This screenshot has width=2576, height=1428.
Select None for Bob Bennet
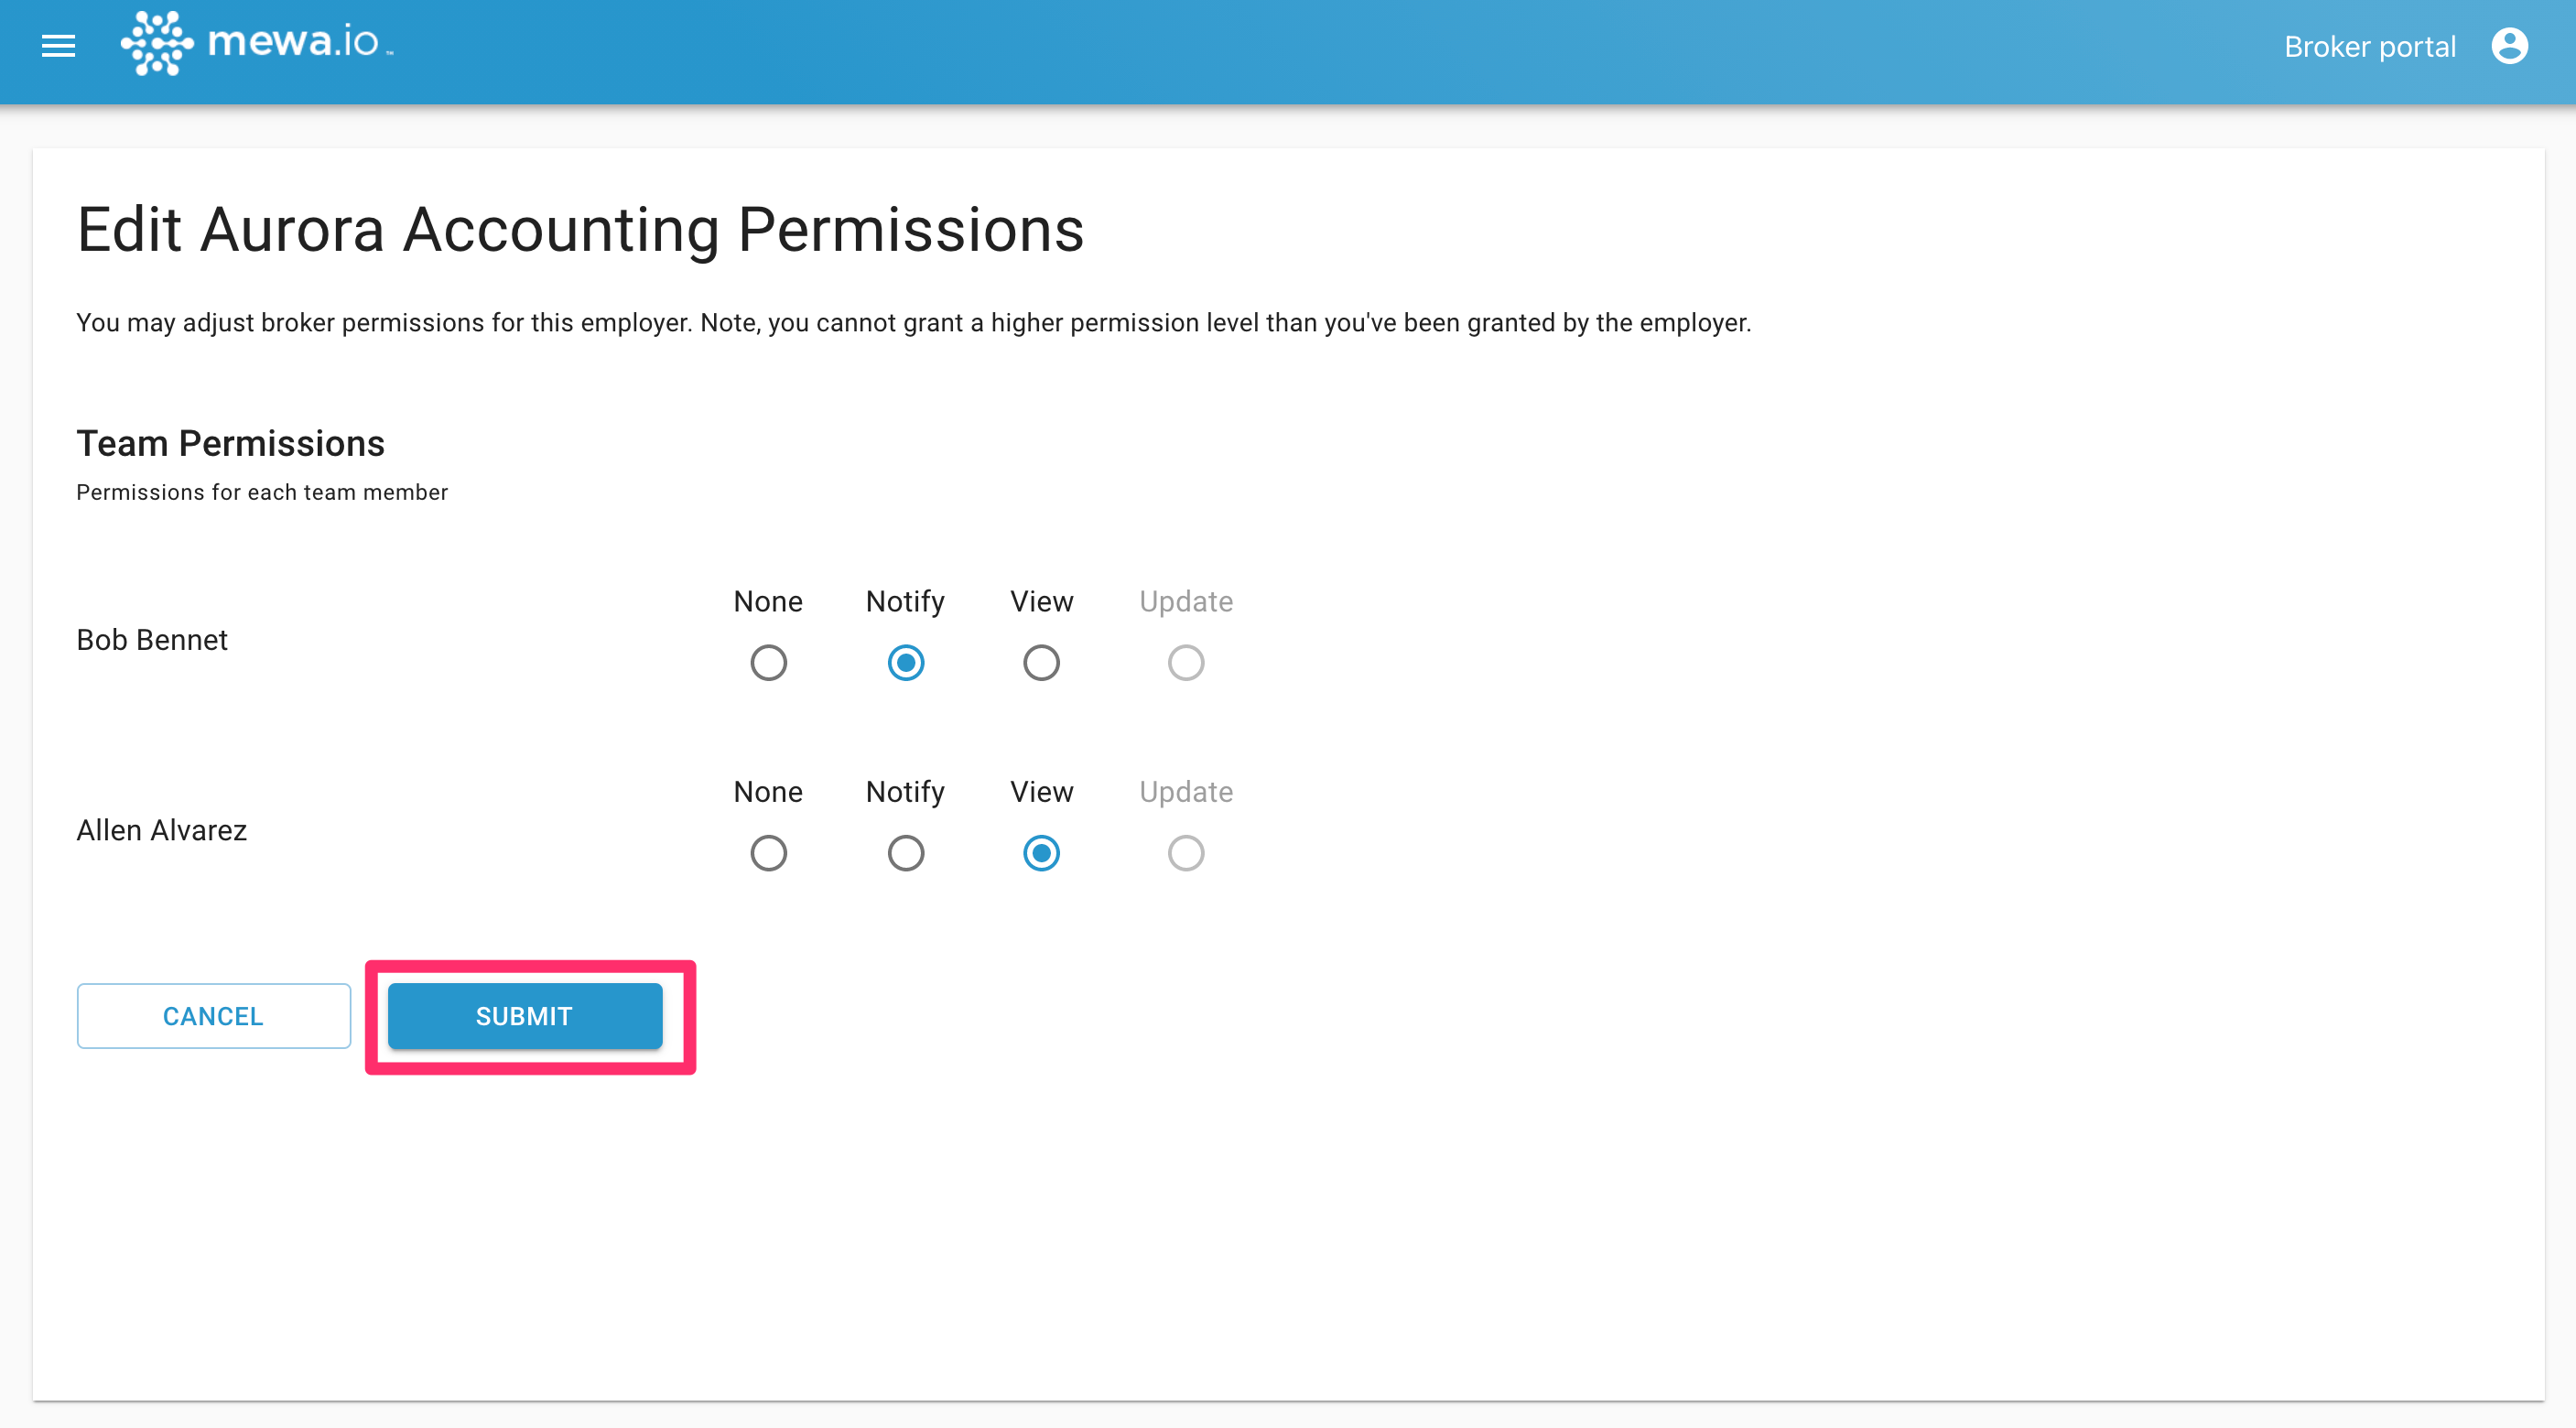(768, 663)
